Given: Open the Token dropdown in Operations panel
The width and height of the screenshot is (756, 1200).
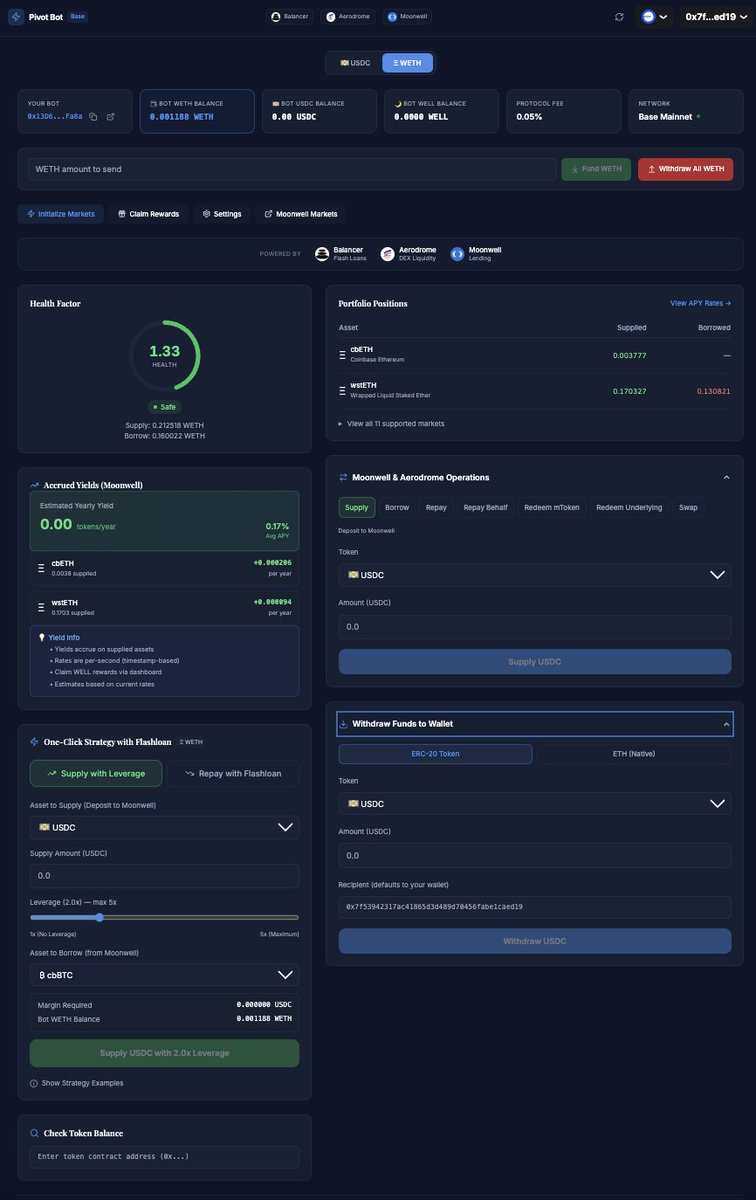Looking at the screenshot, I should pos(535,575).
